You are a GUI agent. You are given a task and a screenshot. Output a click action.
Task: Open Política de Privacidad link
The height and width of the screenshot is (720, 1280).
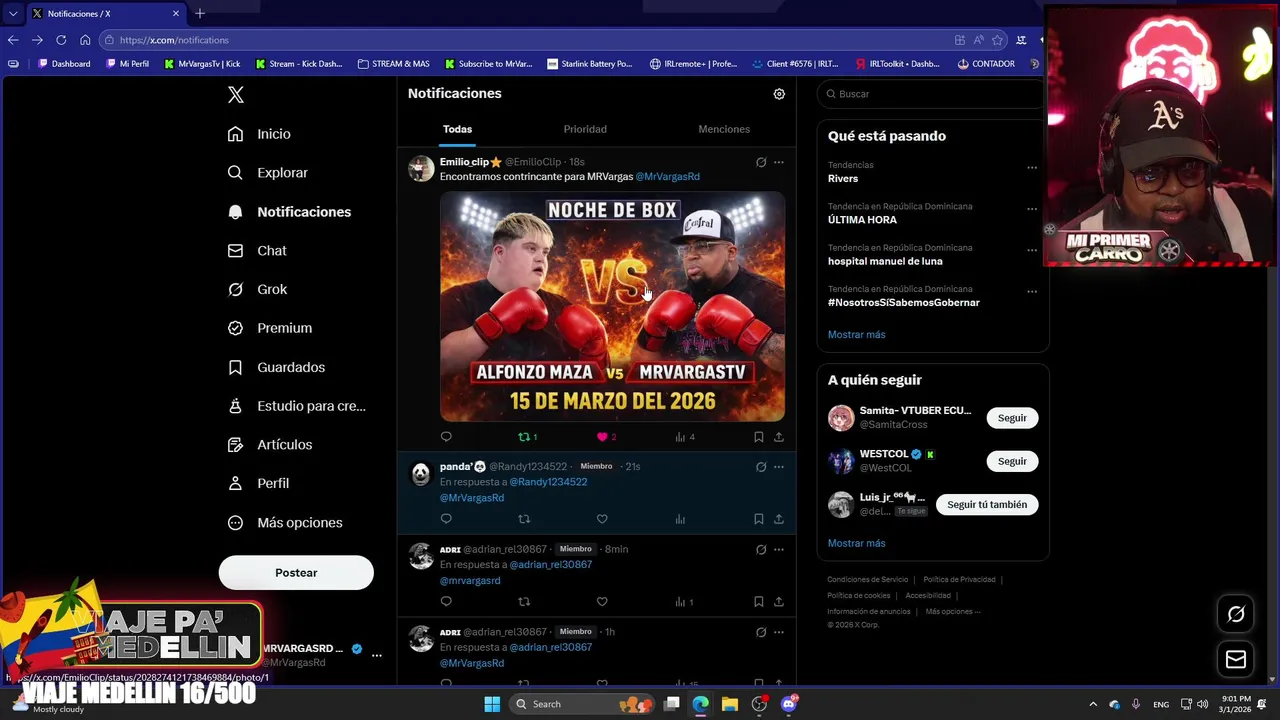(959, 580)
